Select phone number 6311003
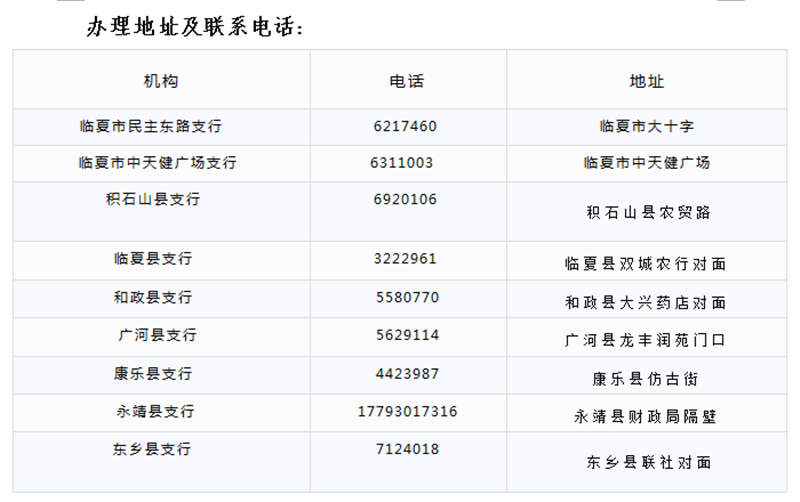 [x=402, y=163]
